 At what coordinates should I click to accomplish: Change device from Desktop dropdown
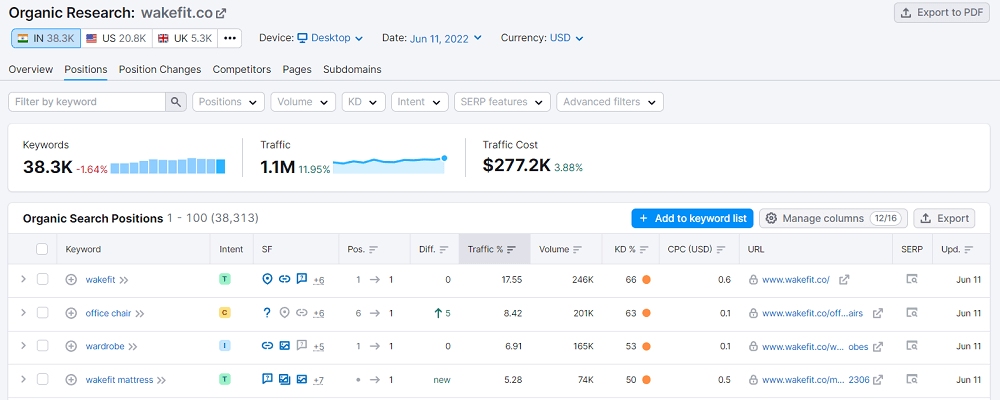click(x=330, y=38)
